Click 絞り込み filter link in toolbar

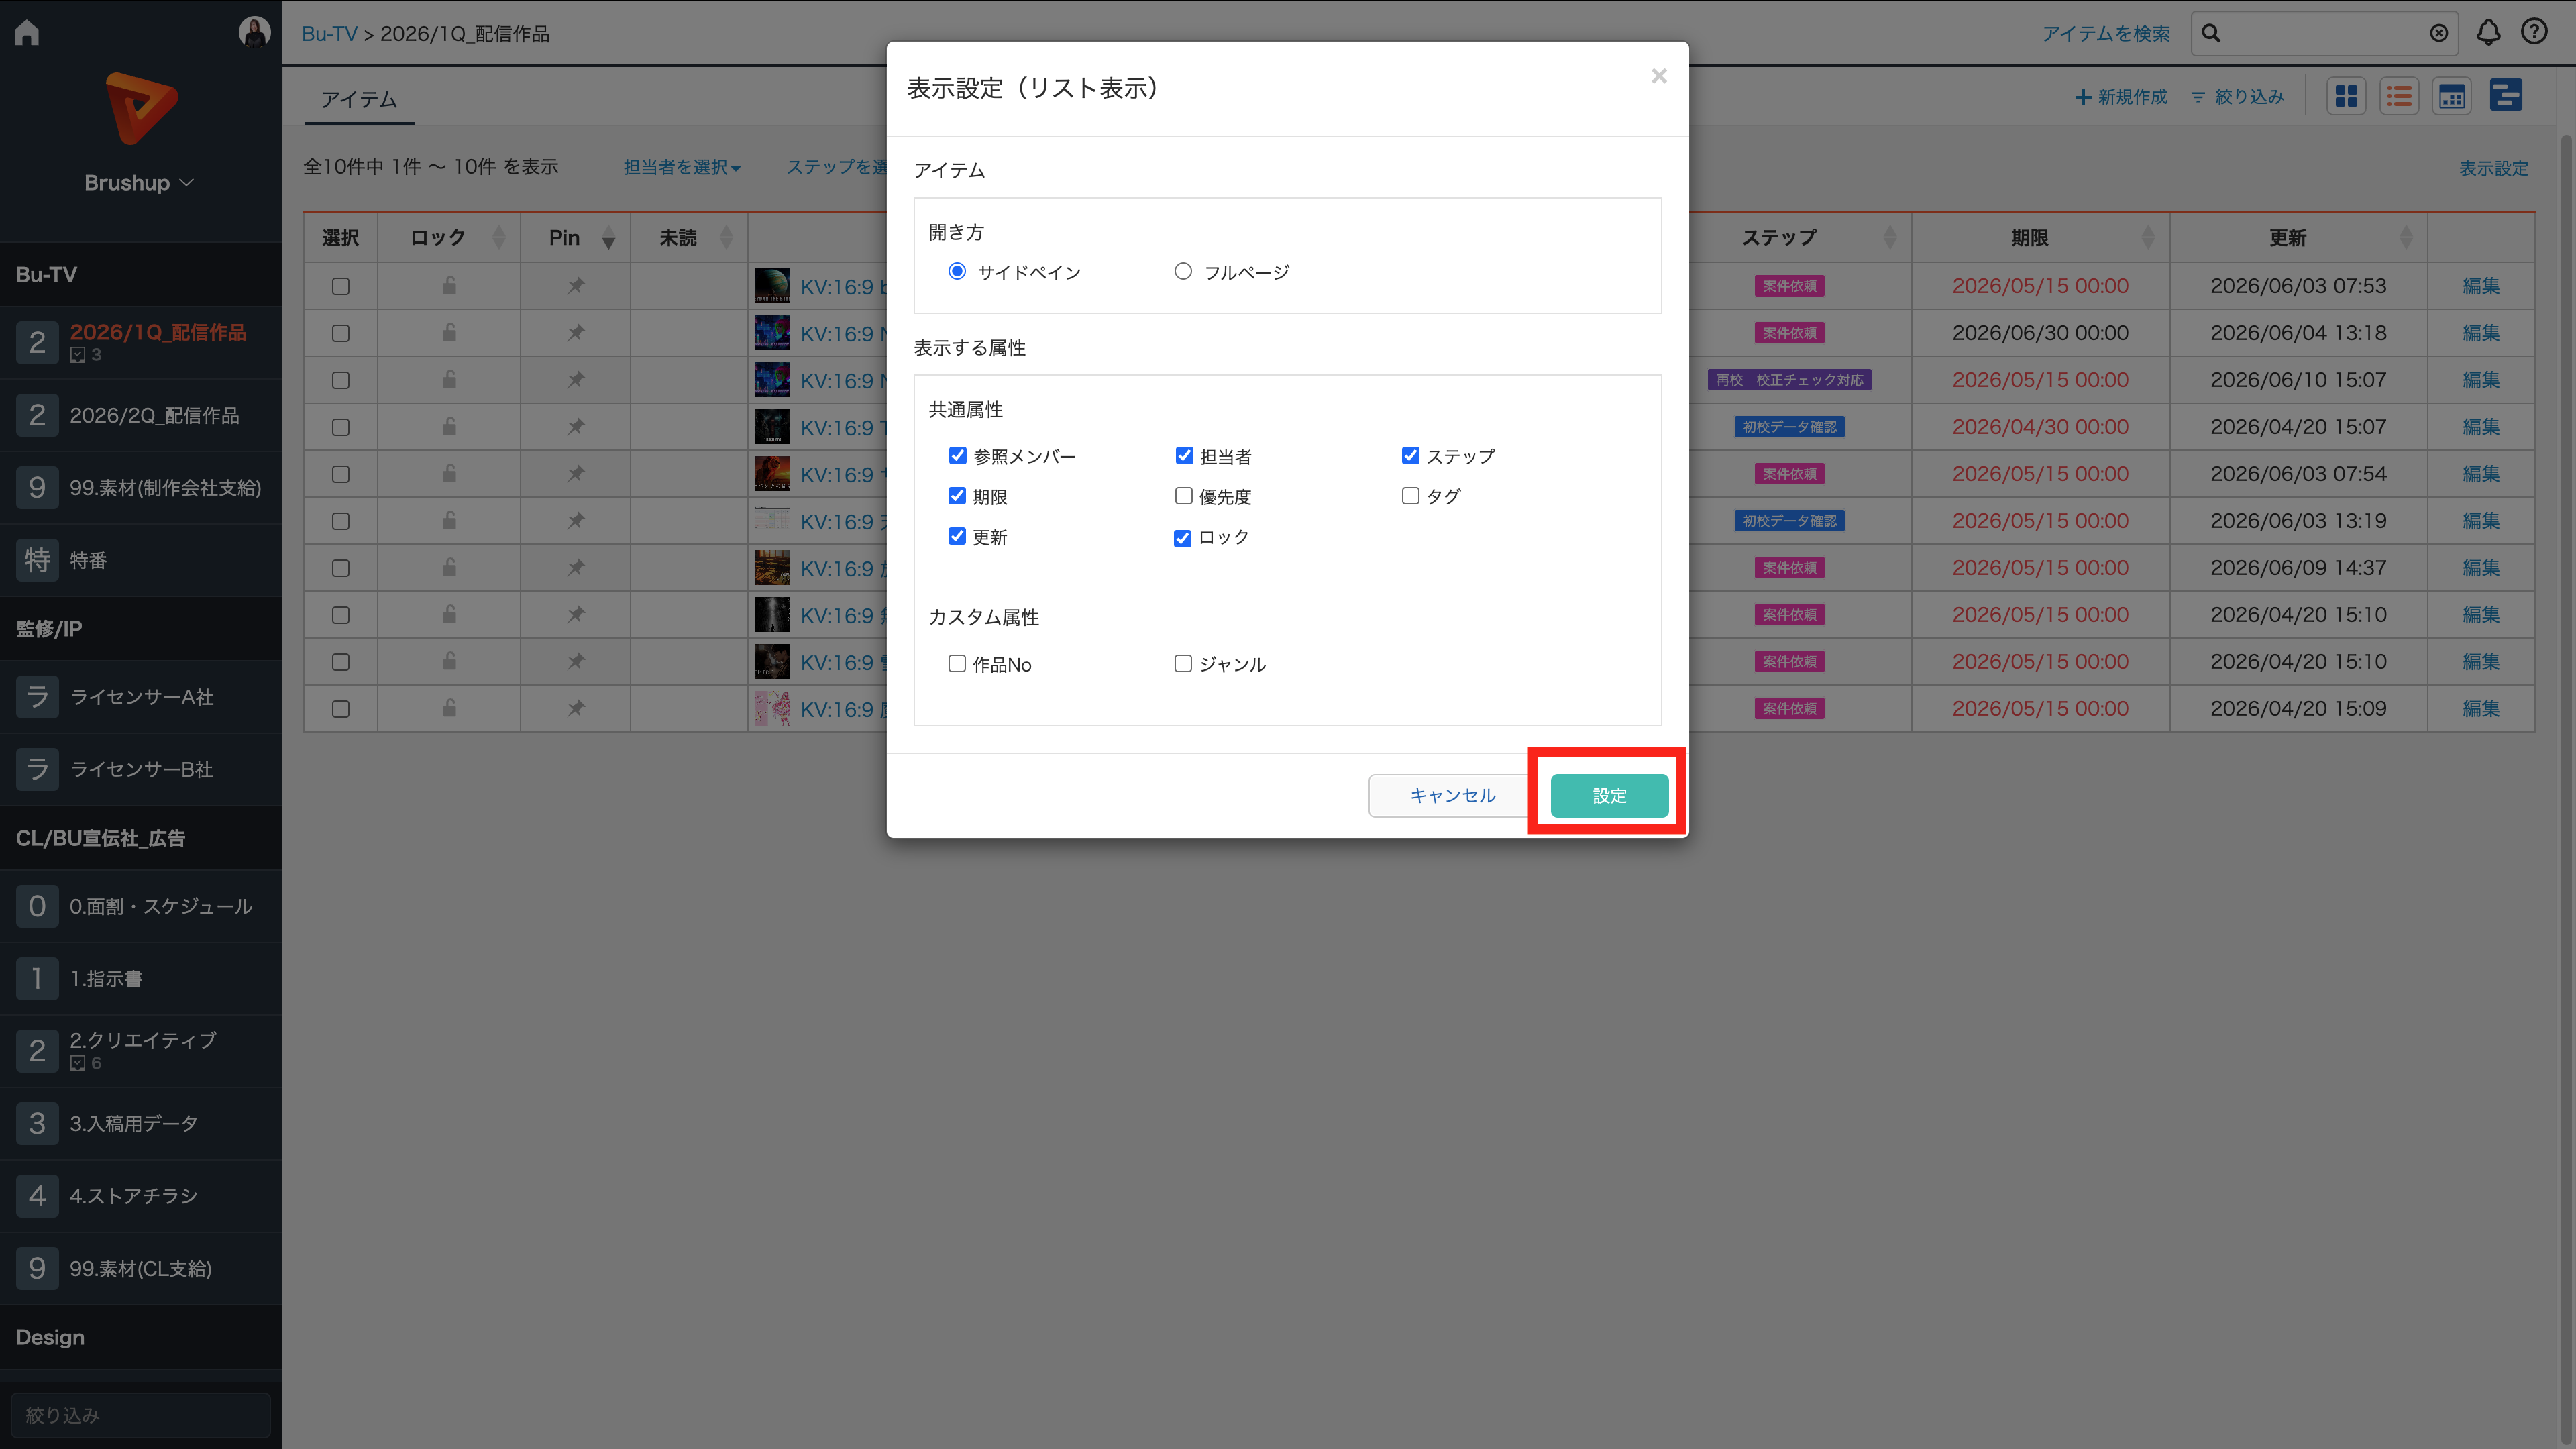click(x=2237, y=96)
